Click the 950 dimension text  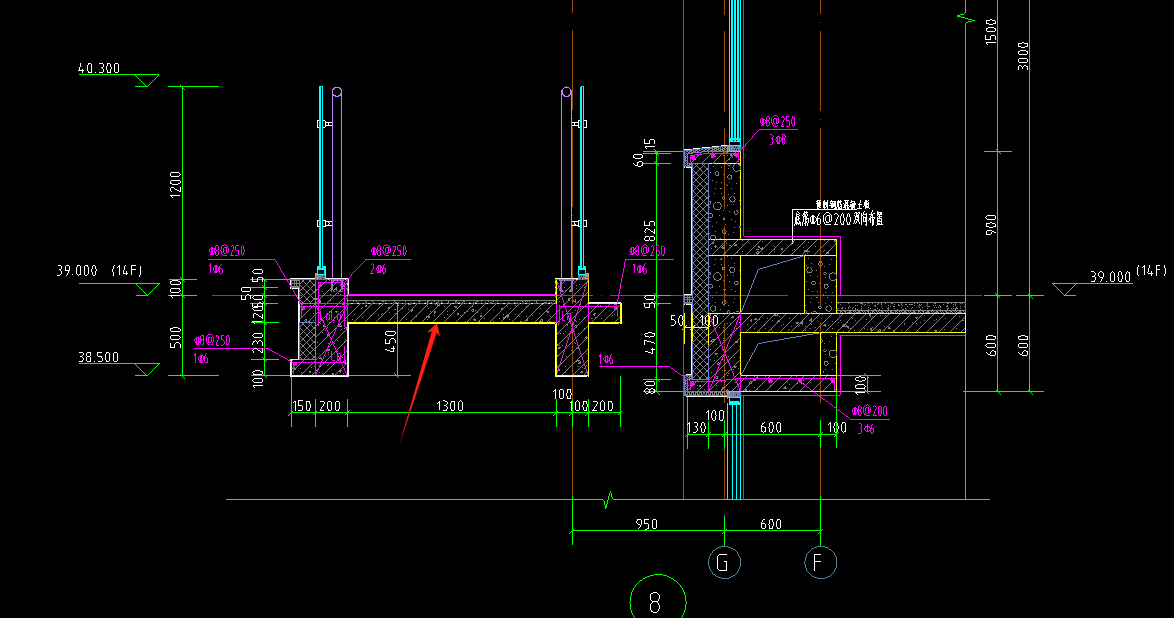pos(646,524)
